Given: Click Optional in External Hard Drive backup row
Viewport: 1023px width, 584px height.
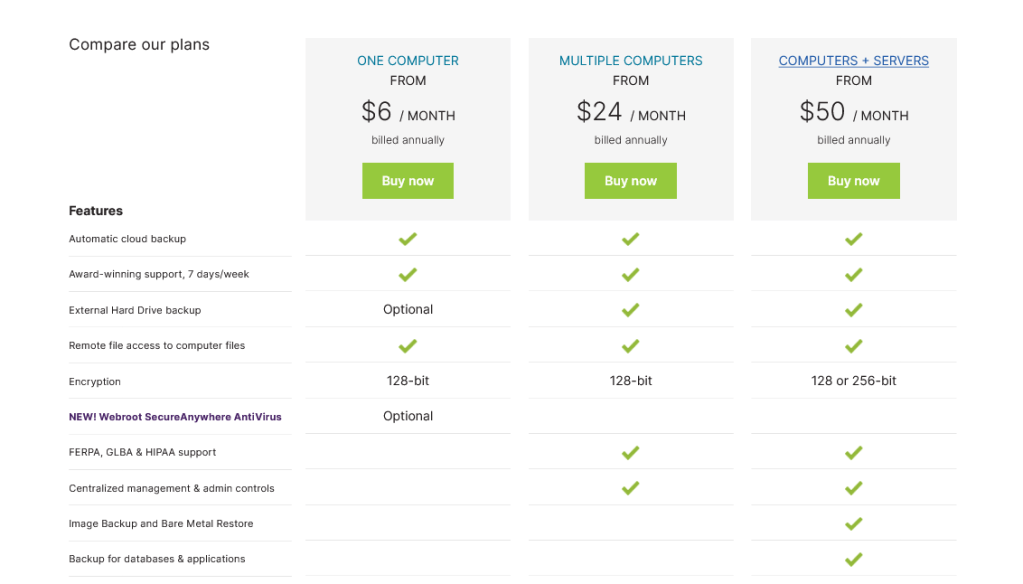Looking at the screenshot, I should 408,309.
